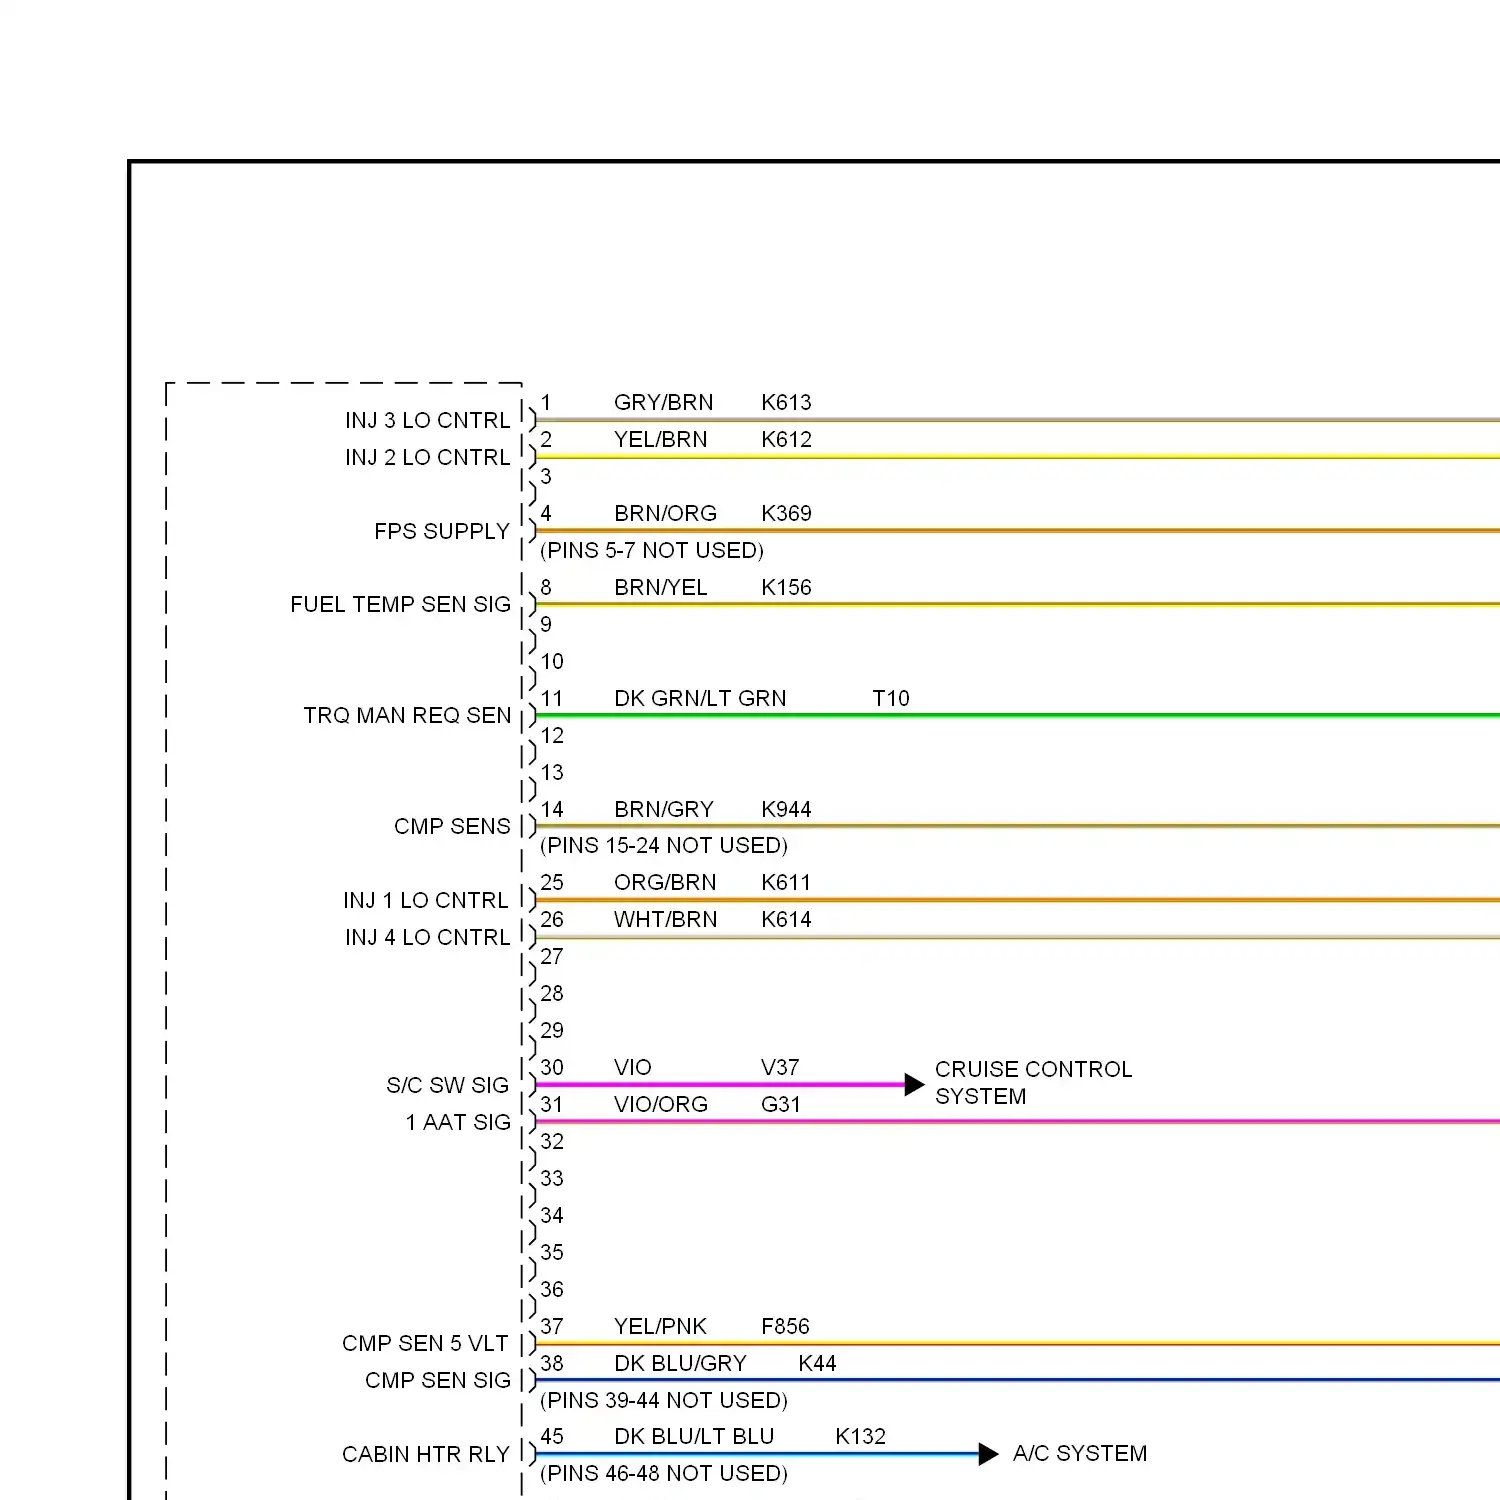1500x1500 pixels.
Task: Click the ORG/BRN wire color text
Action: 665,882
